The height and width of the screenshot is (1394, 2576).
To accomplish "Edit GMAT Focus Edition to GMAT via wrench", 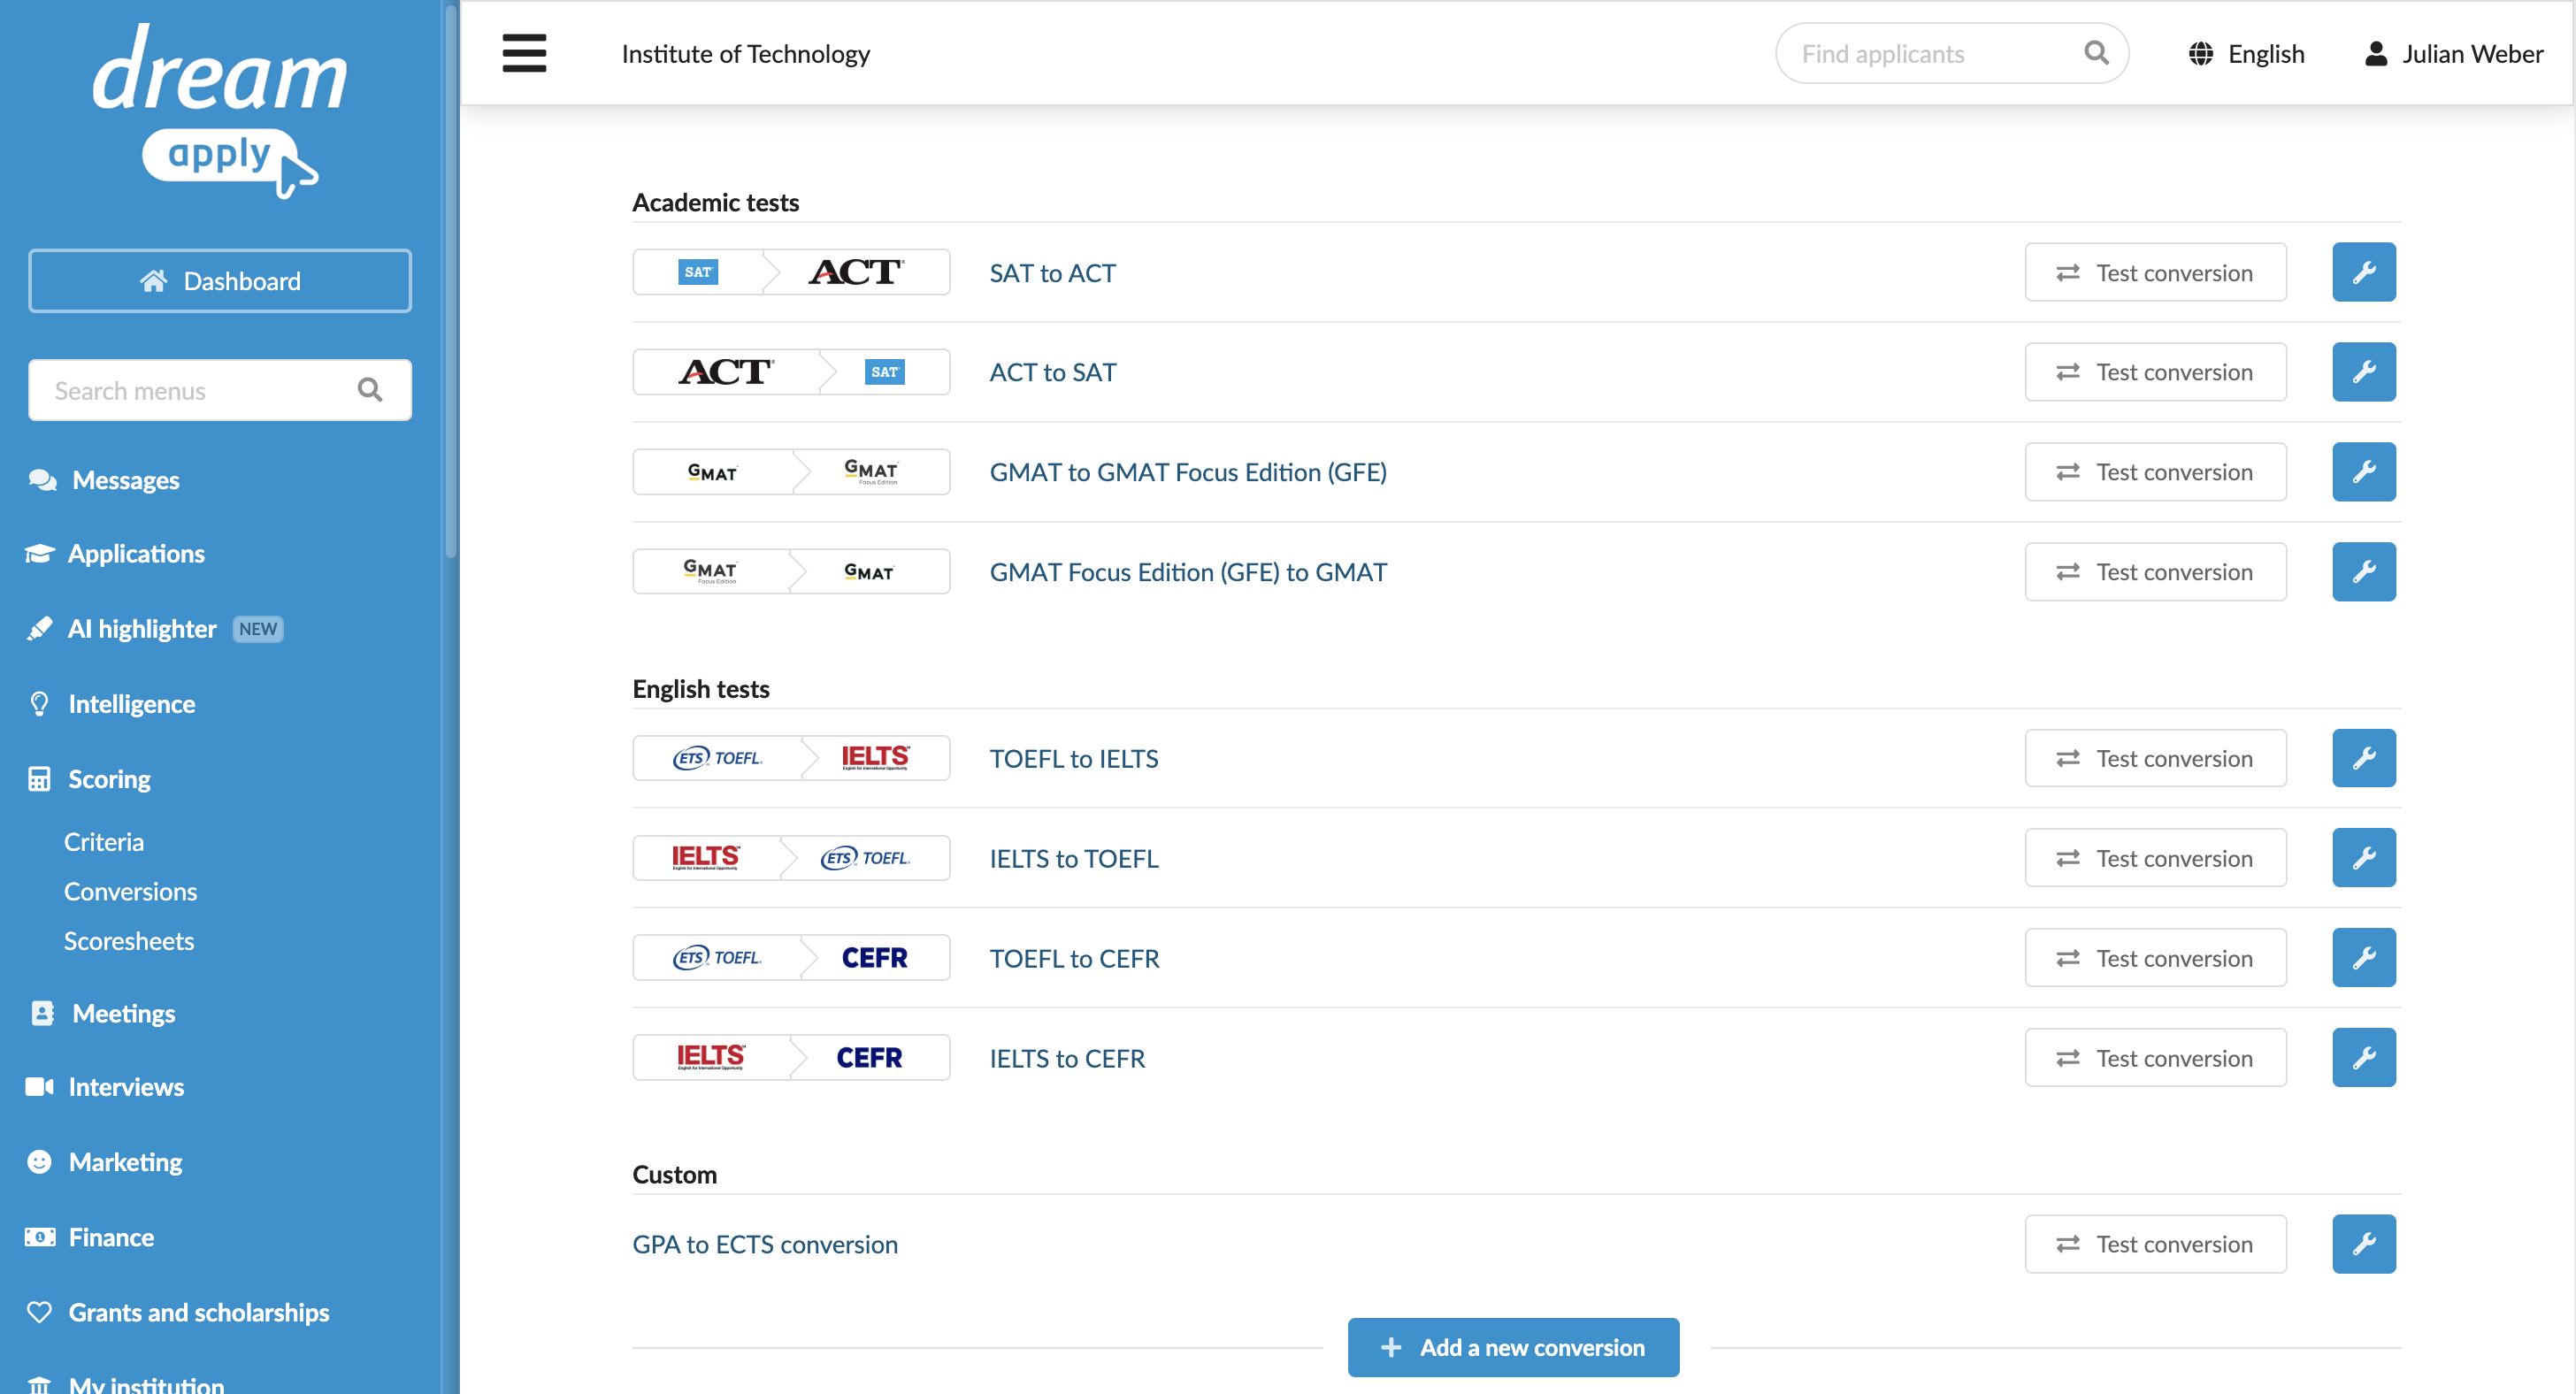I will 2364,572.
